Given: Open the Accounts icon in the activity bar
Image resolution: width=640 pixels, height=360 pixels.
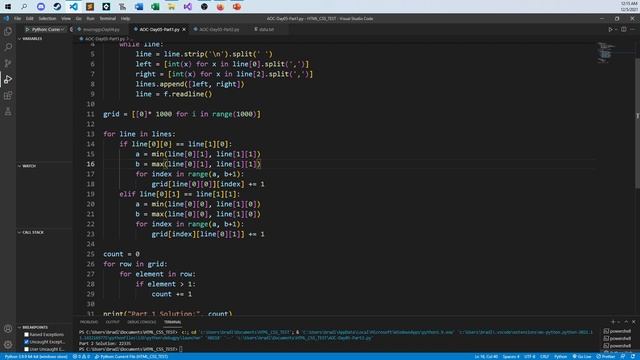Looking at the screenshot, I should coord(8,329).
